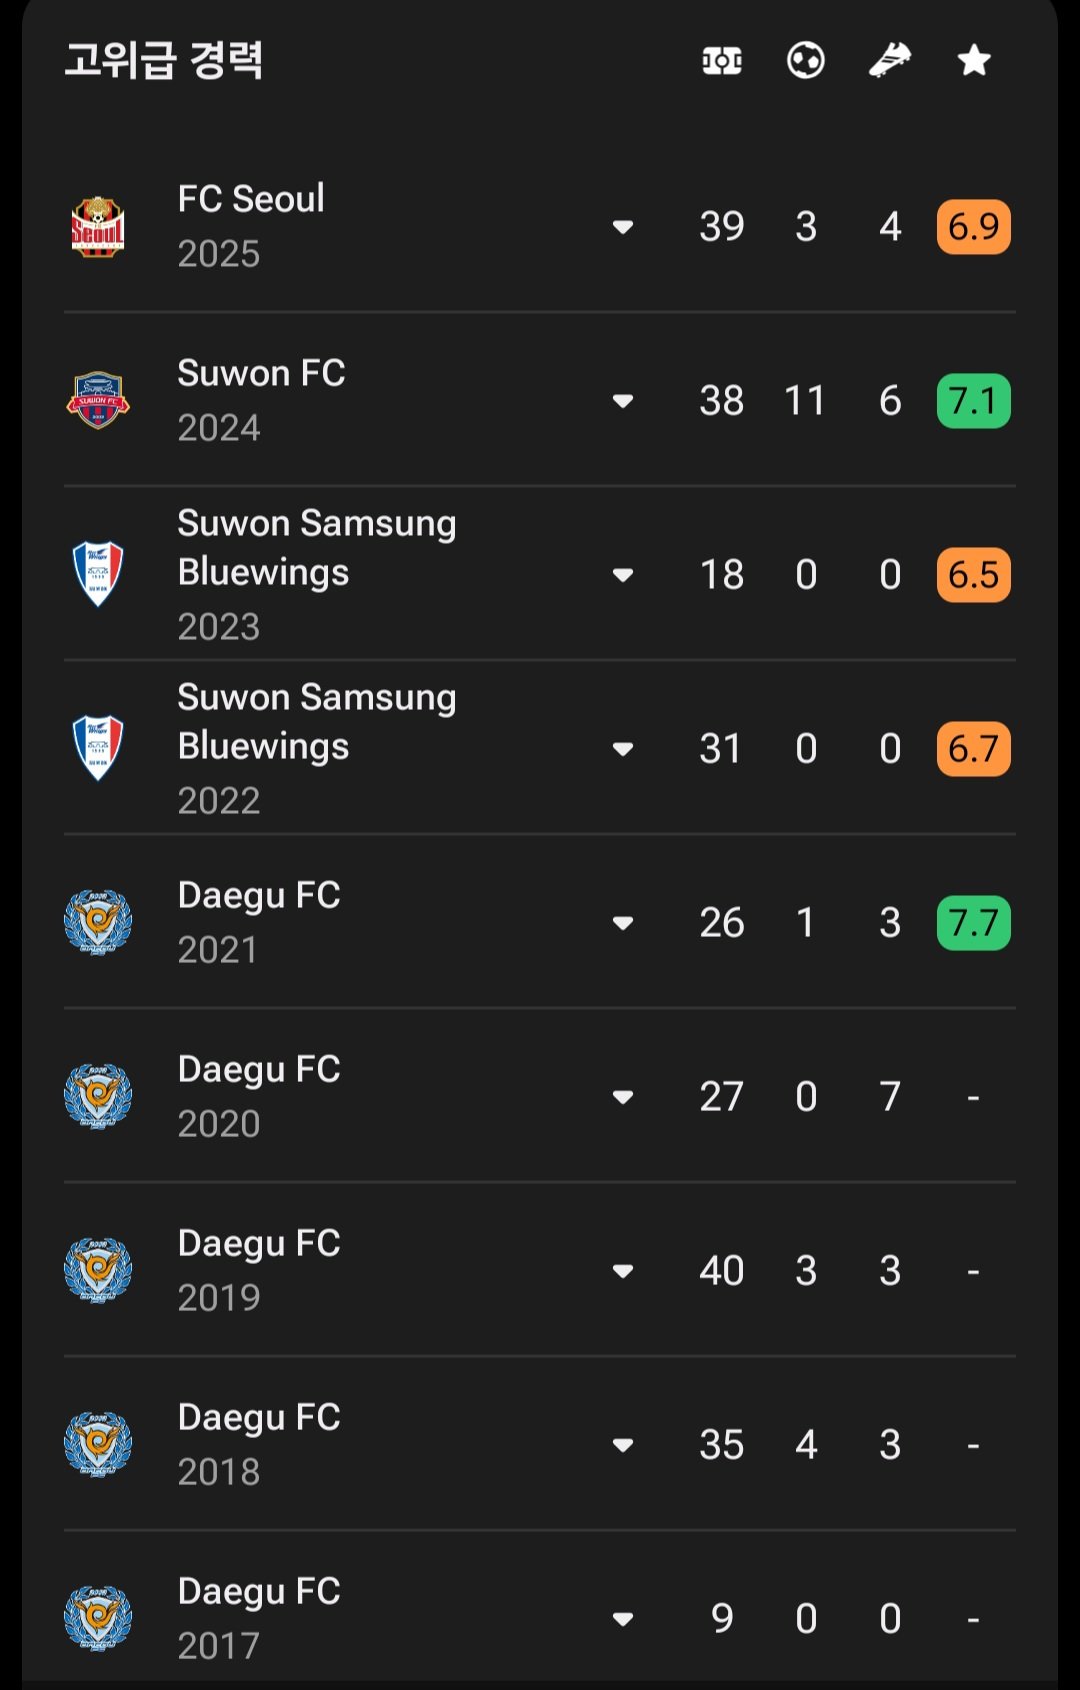Image resolution: width=1080 pixels, height=1690 pixels.
Task: Expand the Daegu FC 2020 season
Action: [x=623, y=1097]
